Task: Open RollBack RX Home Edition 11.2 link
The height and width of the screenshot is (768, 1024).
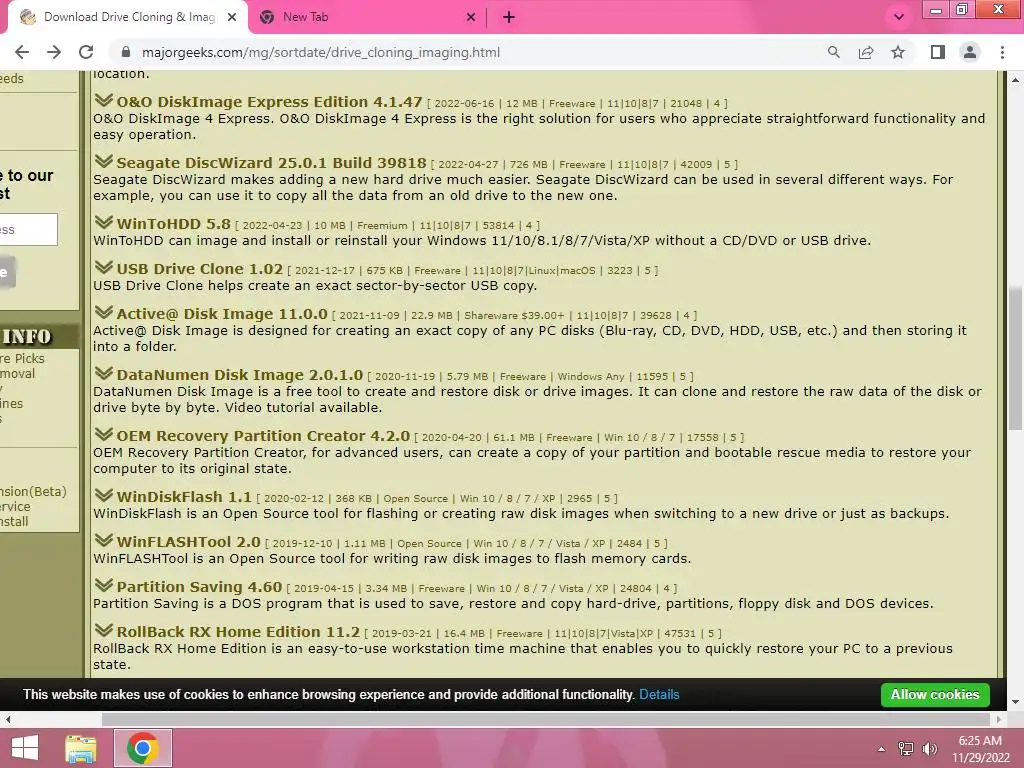Action: [238, 632]
